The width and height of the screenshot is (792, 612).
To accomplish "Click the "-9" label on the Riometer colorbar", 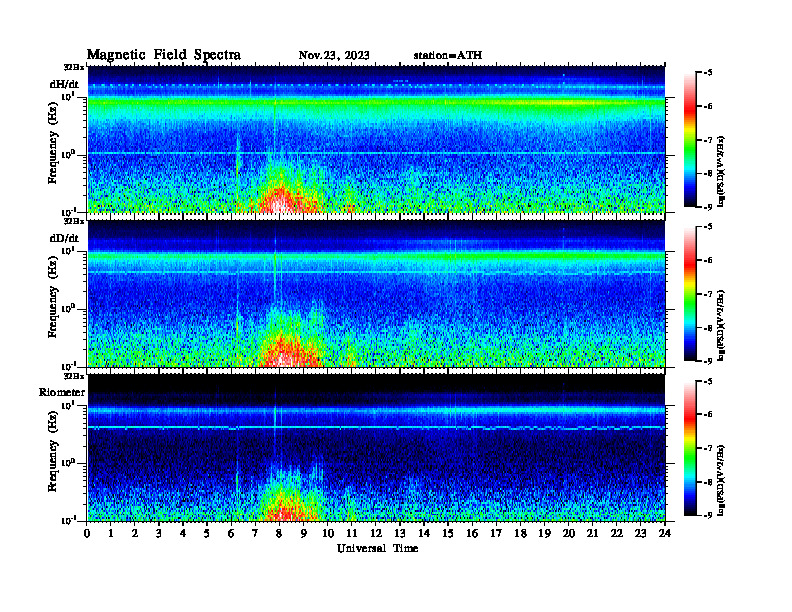I will [708, 515].
